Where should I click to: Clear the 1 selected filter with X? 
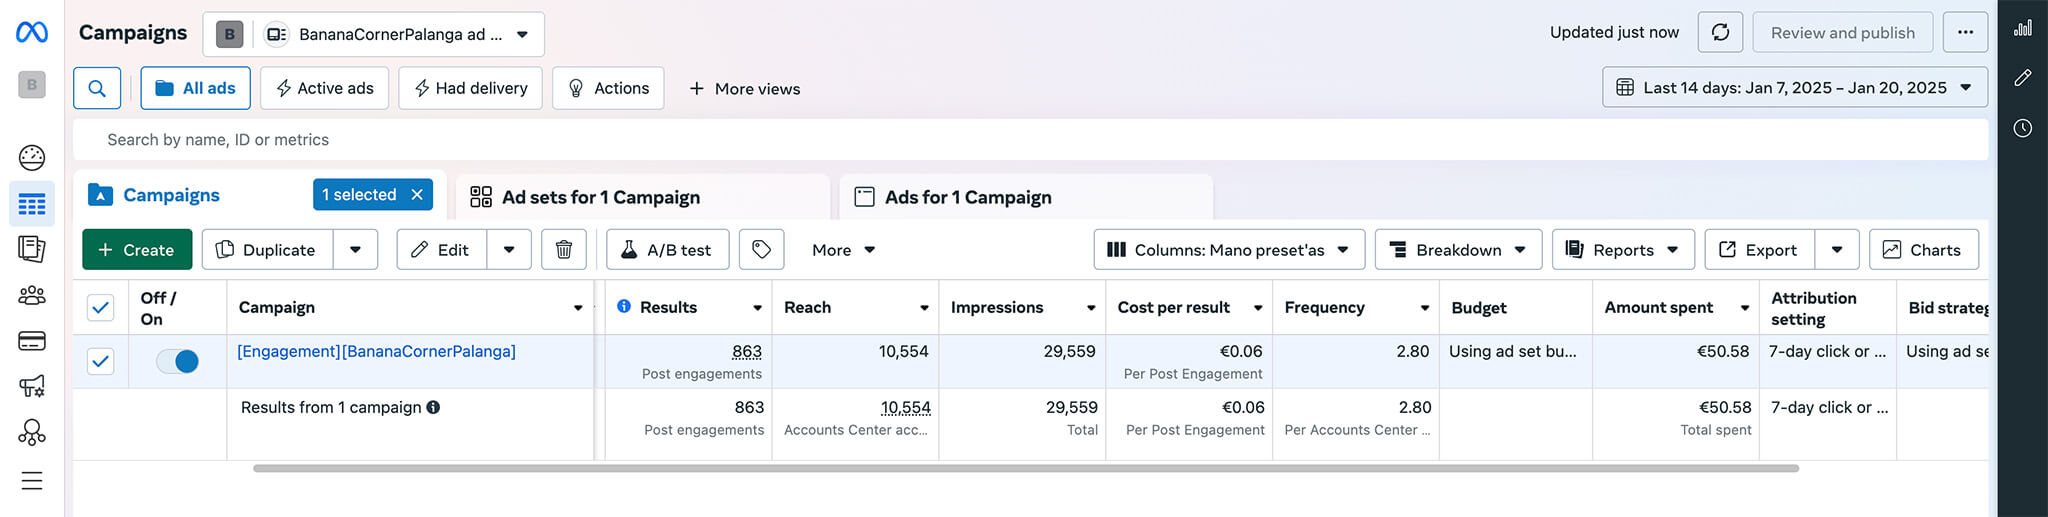click(x=417, y=195)
